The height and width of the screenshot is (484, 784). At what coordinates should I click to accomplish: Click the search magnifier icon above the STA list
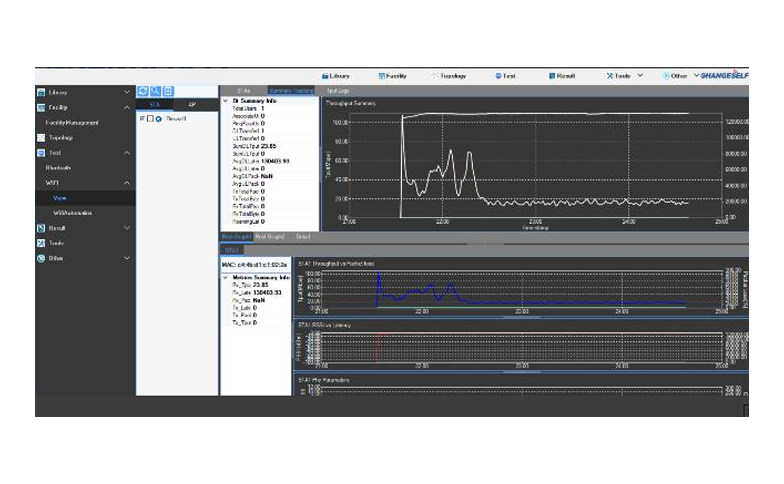pos(155,91)
